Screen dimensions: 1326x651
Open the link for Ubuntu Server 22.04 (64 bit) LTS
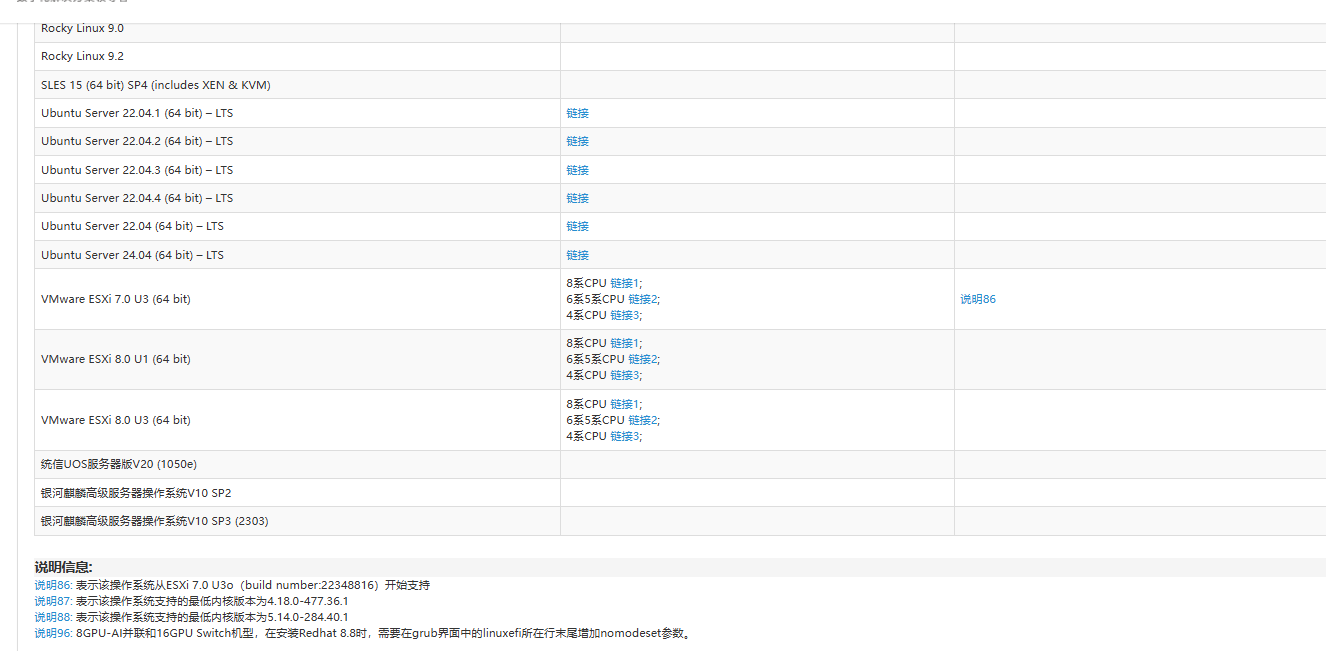[577, 226]
